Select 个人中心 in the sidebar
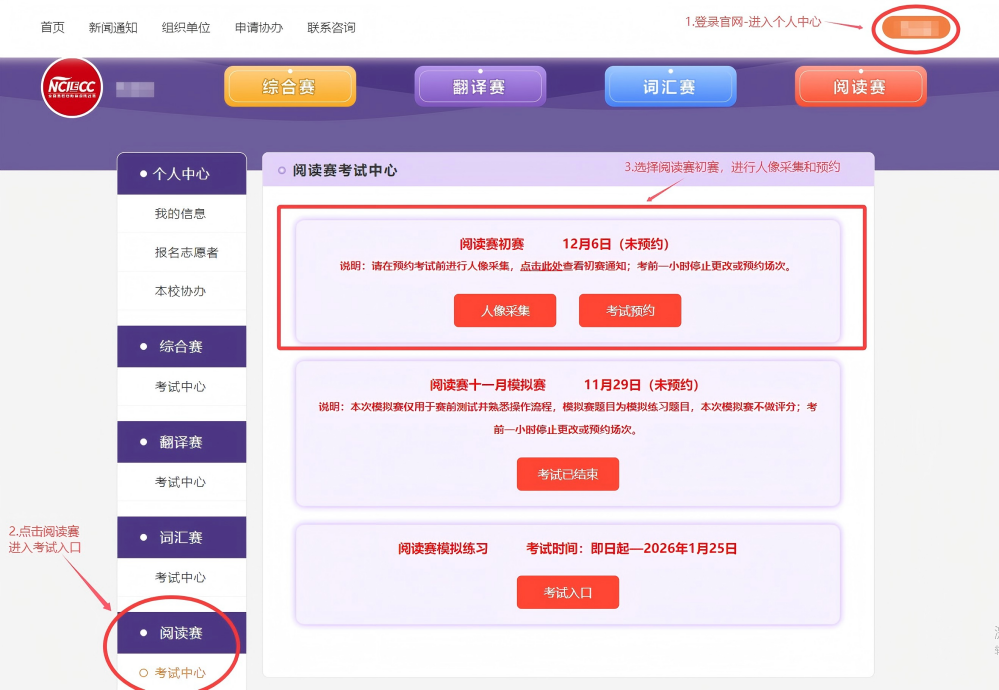This screenshot has height=690, width=999. (x=181, y=173)
